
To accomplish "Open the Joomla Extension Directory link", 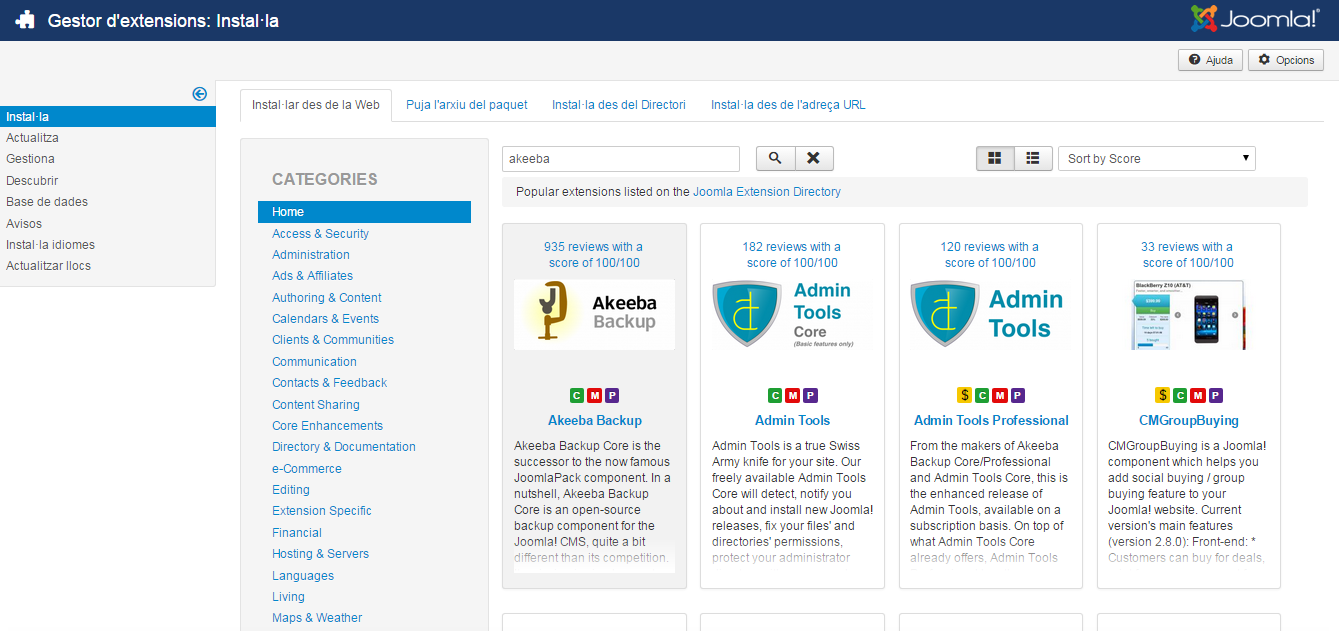I will [x=766, y=192].
